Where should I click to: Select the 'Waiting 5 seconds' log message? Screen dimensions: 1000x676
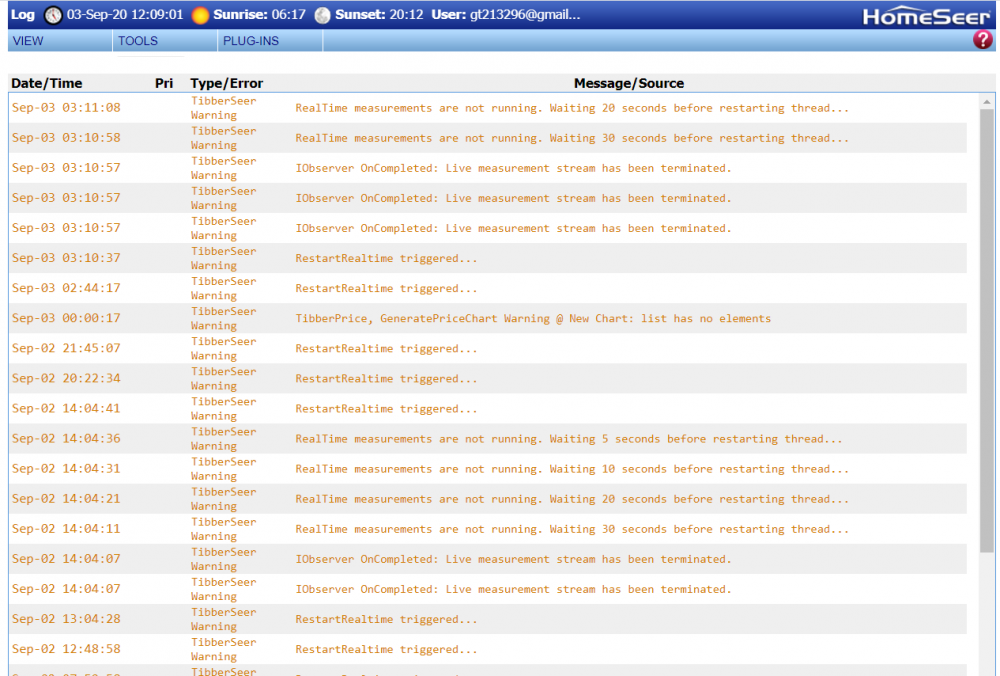click(568, 439)
